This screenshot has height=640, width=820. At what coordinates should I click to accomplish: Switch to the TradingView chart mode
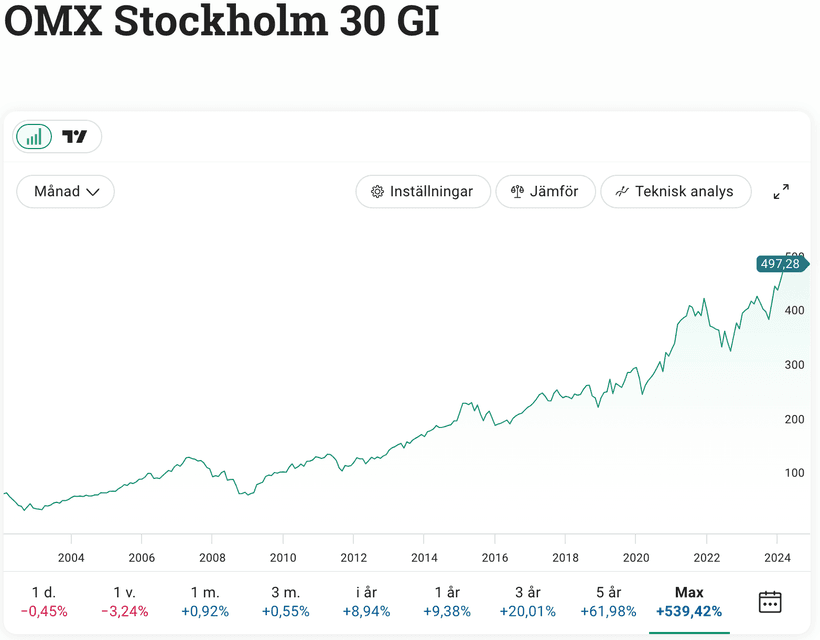tap(75, 137)
